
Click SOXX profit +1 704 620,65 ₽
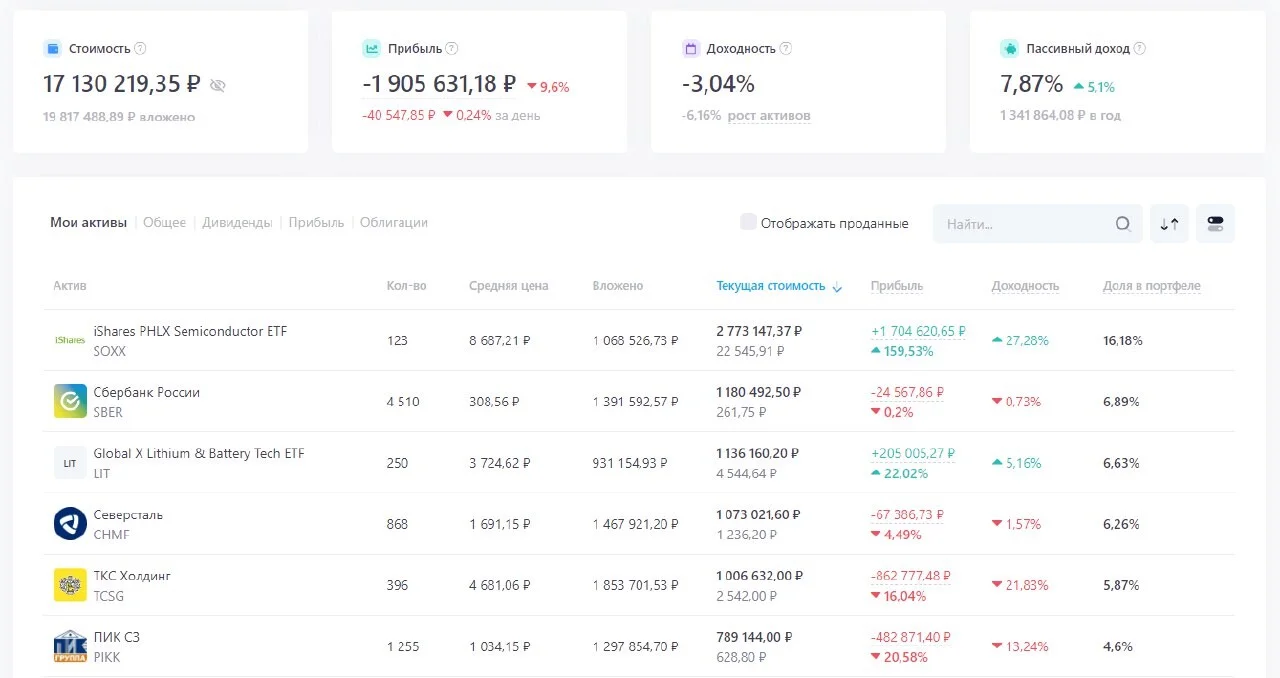point(918,331)
